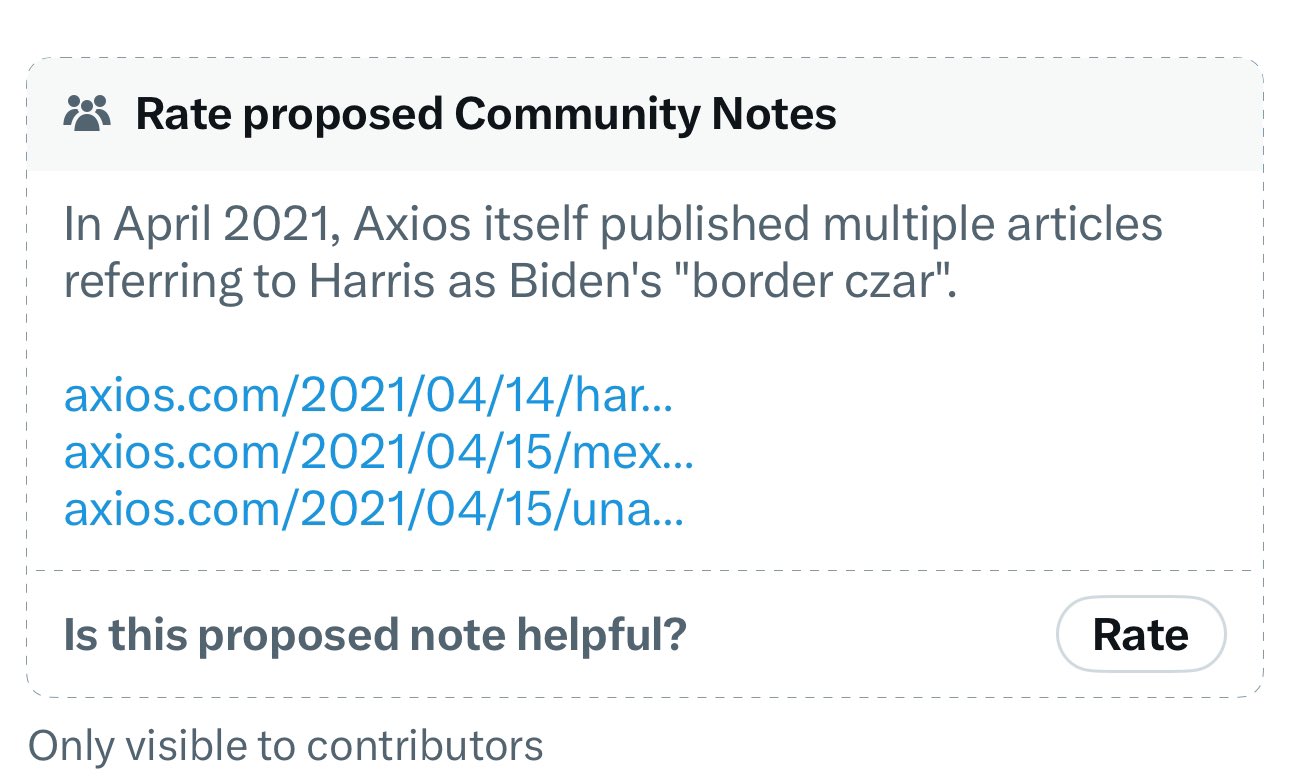Click the Community Notes people icon
This screenshot has width=1290, height=782.
(88, 115)
